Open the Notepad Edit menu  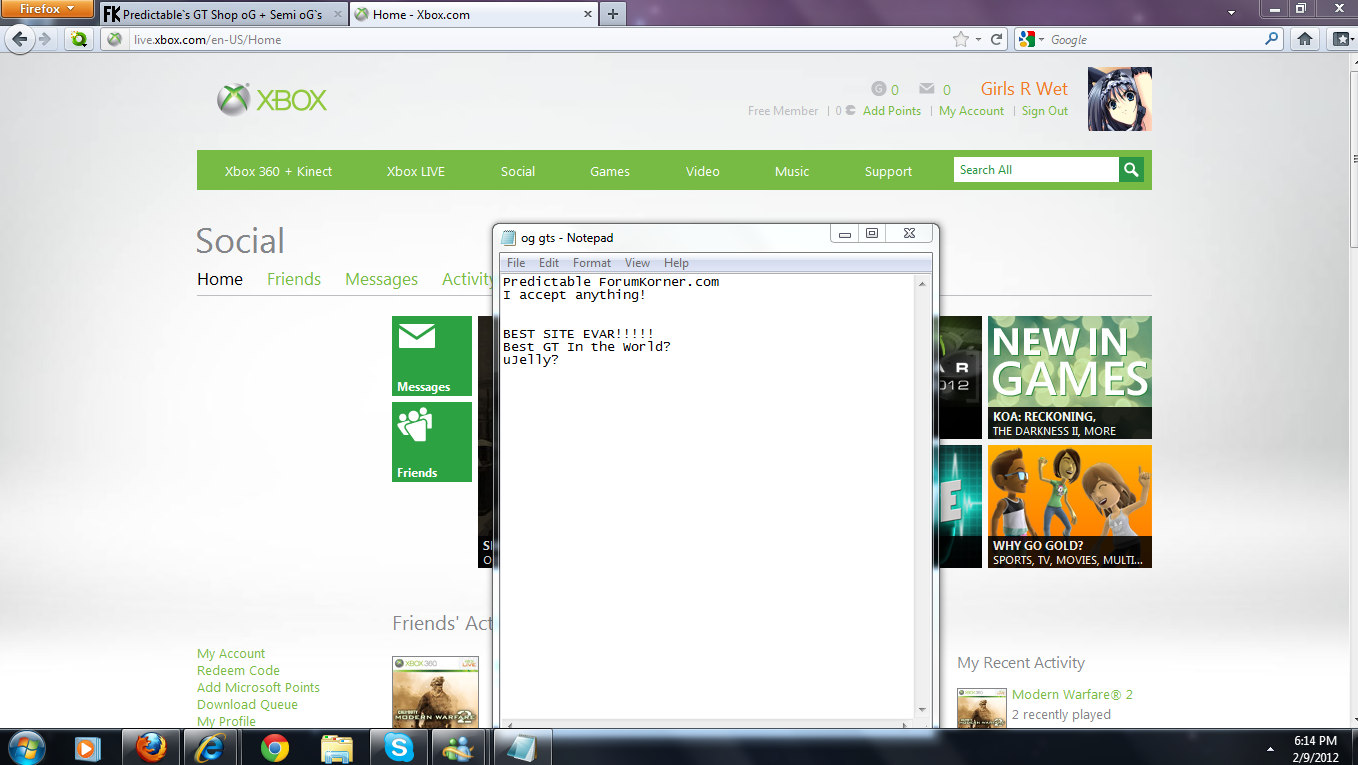click(549, 263)
